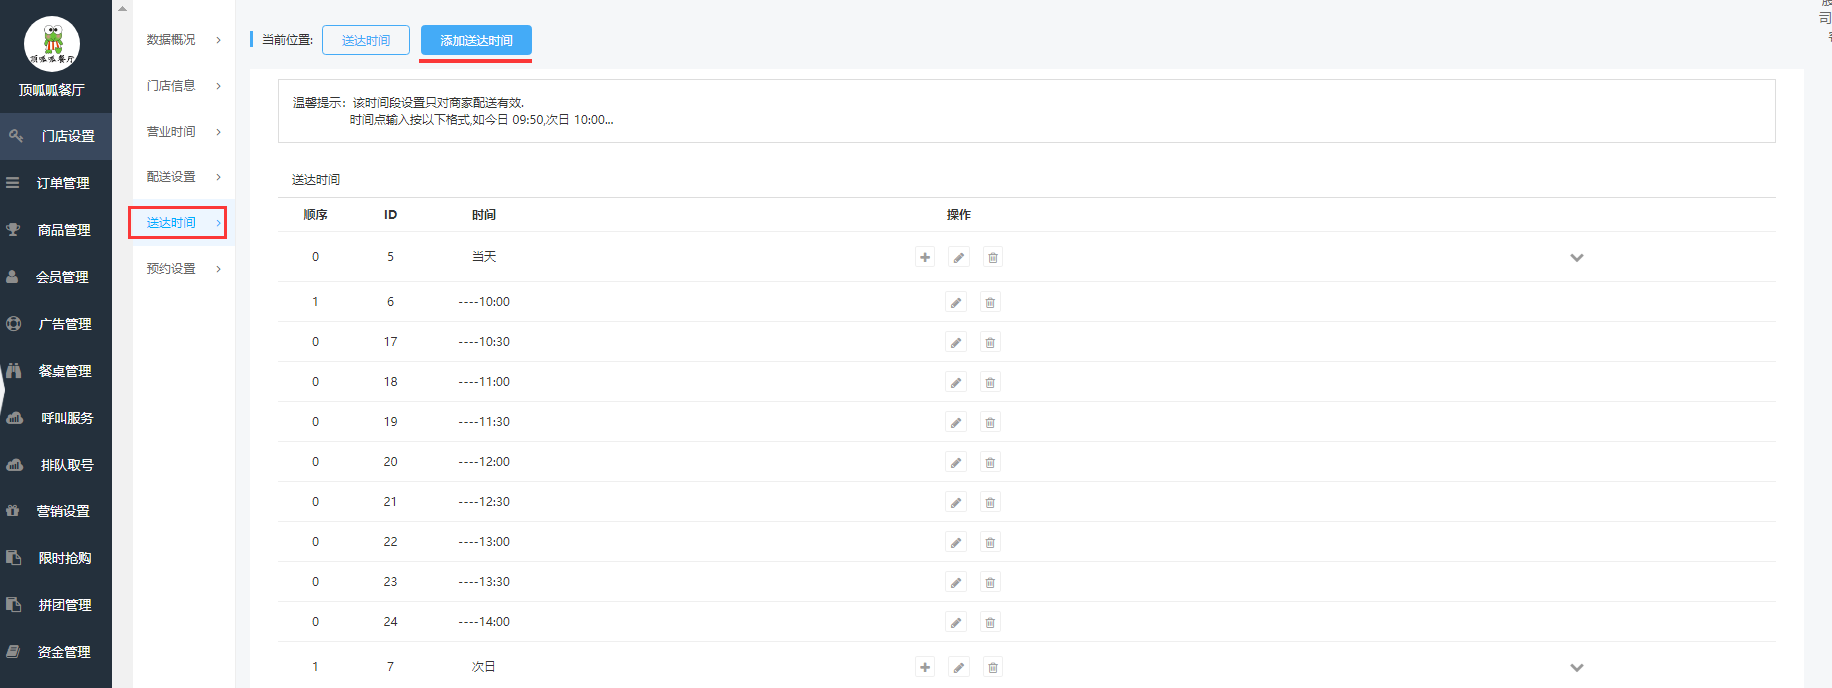The image size is (1832, 688).
Task: Delete the 次日 row with trash icon
Action: 993,667
